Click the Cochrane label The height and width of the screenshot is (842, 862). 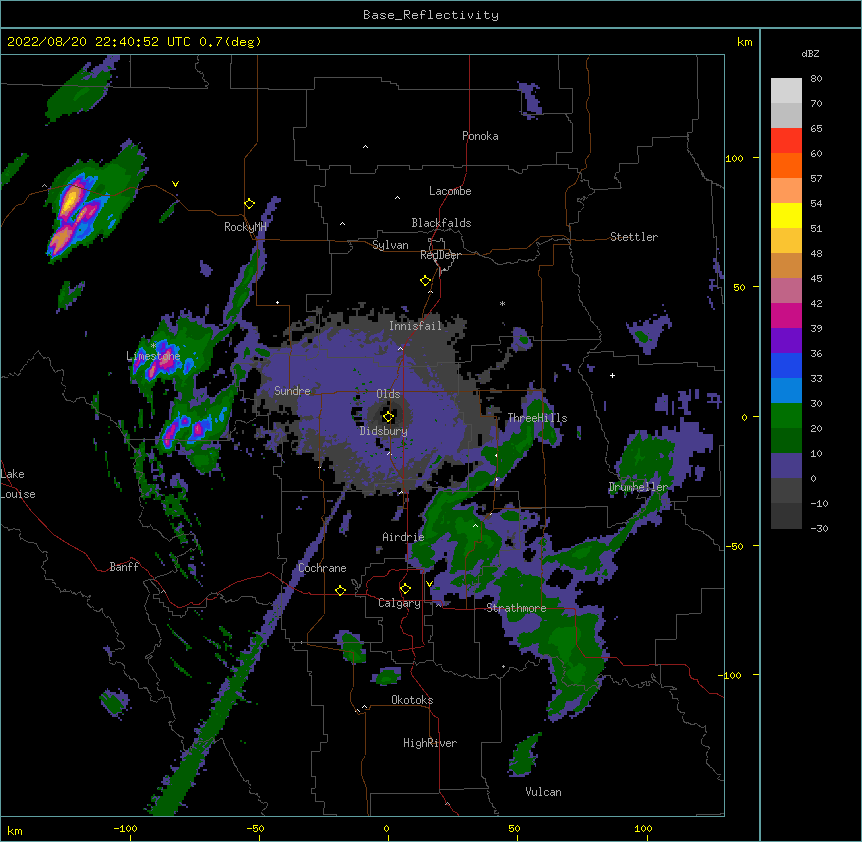[x=322, y=568]
